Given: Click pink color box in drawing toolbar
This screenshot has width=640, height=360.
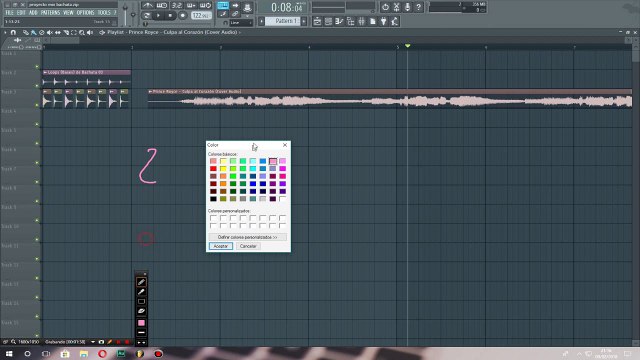Looking at the screenshot, I should 141,323.
